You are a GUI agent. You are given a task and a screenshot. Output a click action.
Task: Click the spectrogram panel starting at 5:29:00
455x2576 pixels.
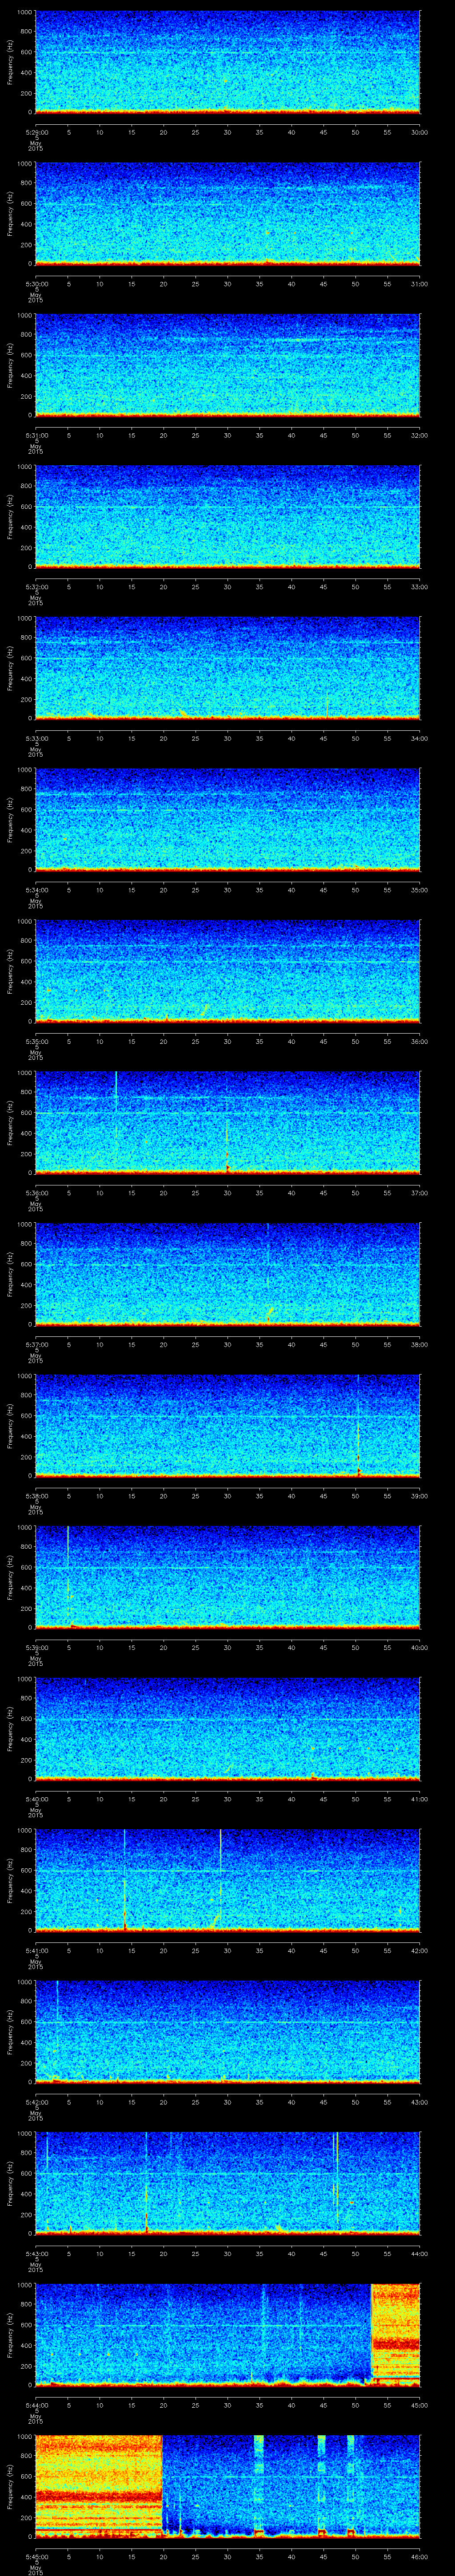pos(227,62)
